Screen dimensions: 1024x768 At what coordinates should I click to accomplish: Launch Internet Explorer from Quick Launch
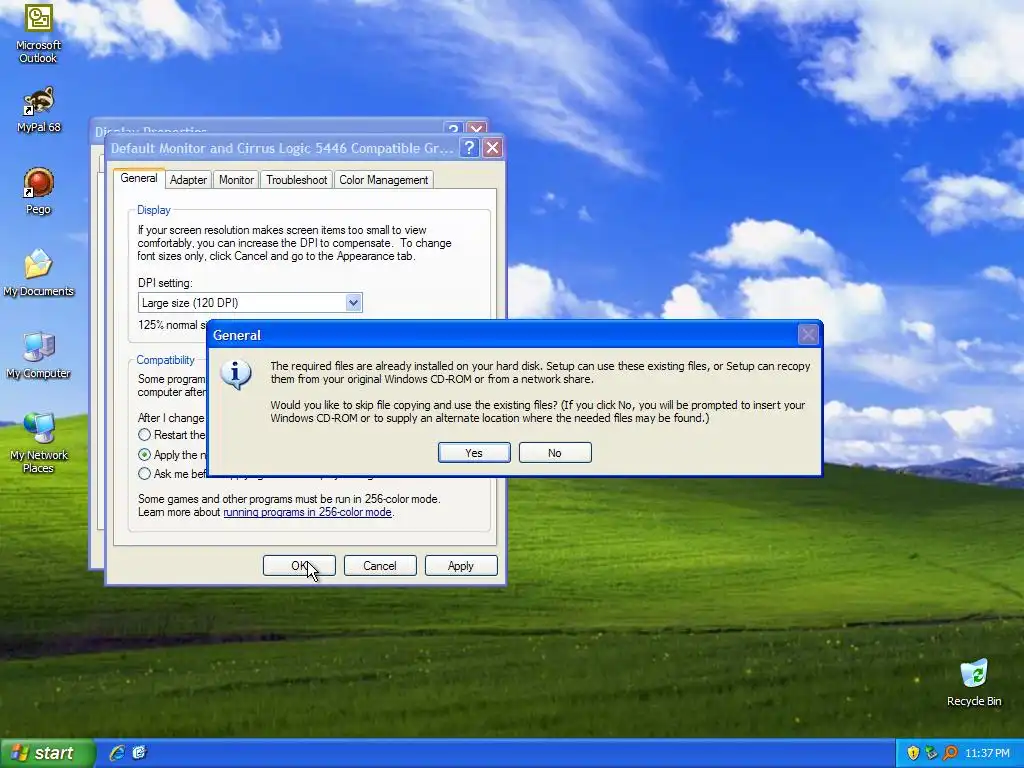click(117, 753)
